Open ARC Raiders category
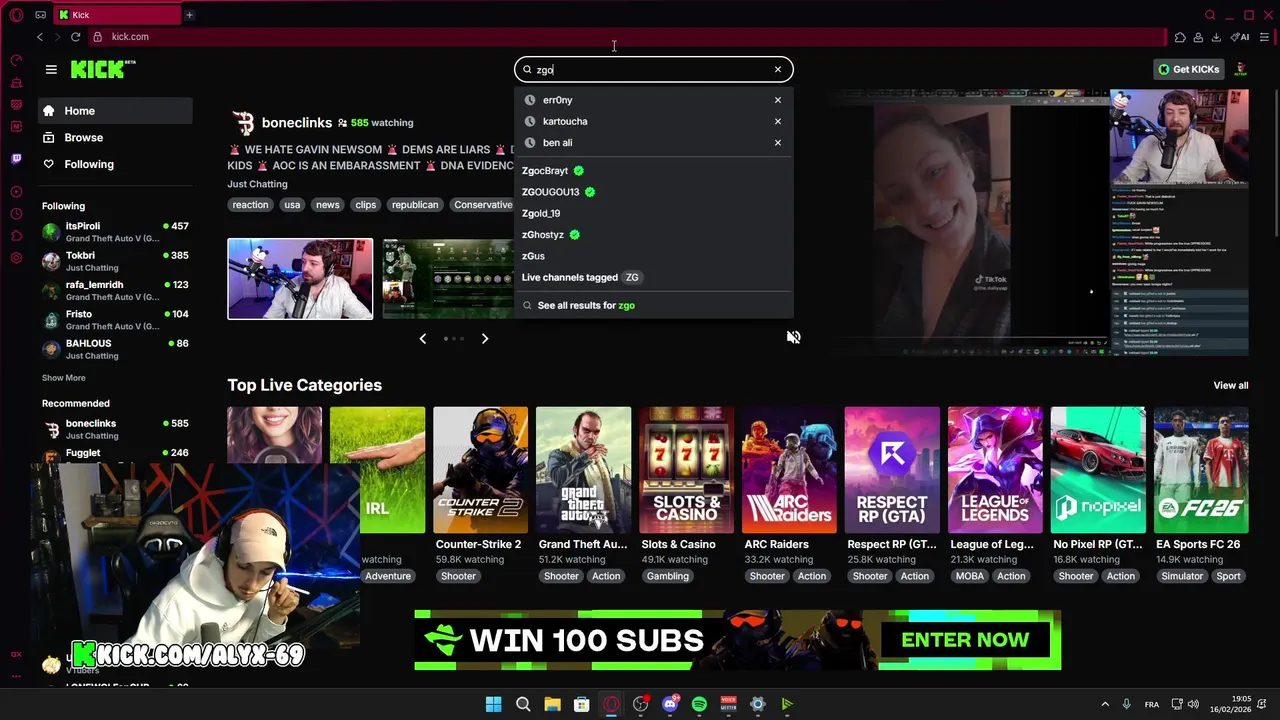Image resolution: width=1280 pixels, height=720 pixels. (x=789, y=470)
